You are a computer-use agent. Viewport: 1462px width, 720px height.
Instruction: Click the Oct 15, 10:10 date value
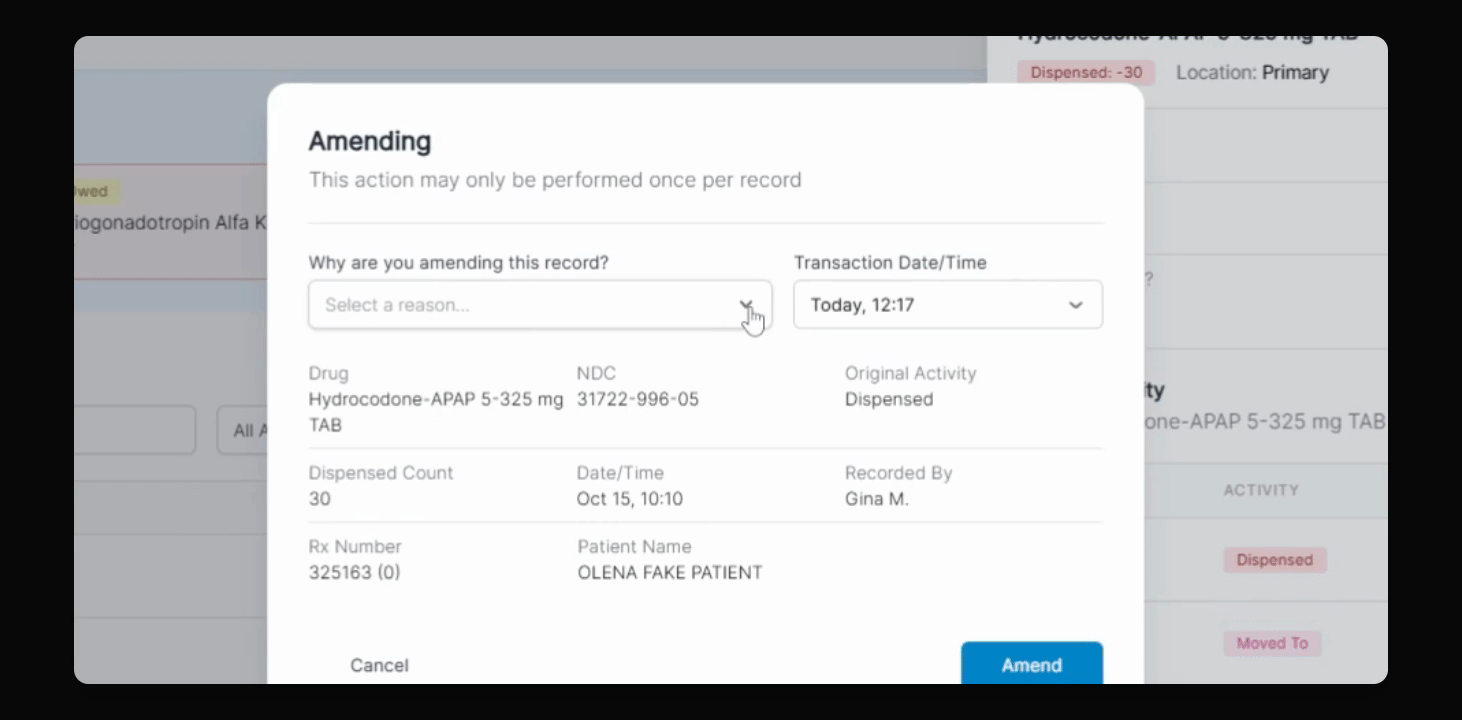[x=630, y=498]
